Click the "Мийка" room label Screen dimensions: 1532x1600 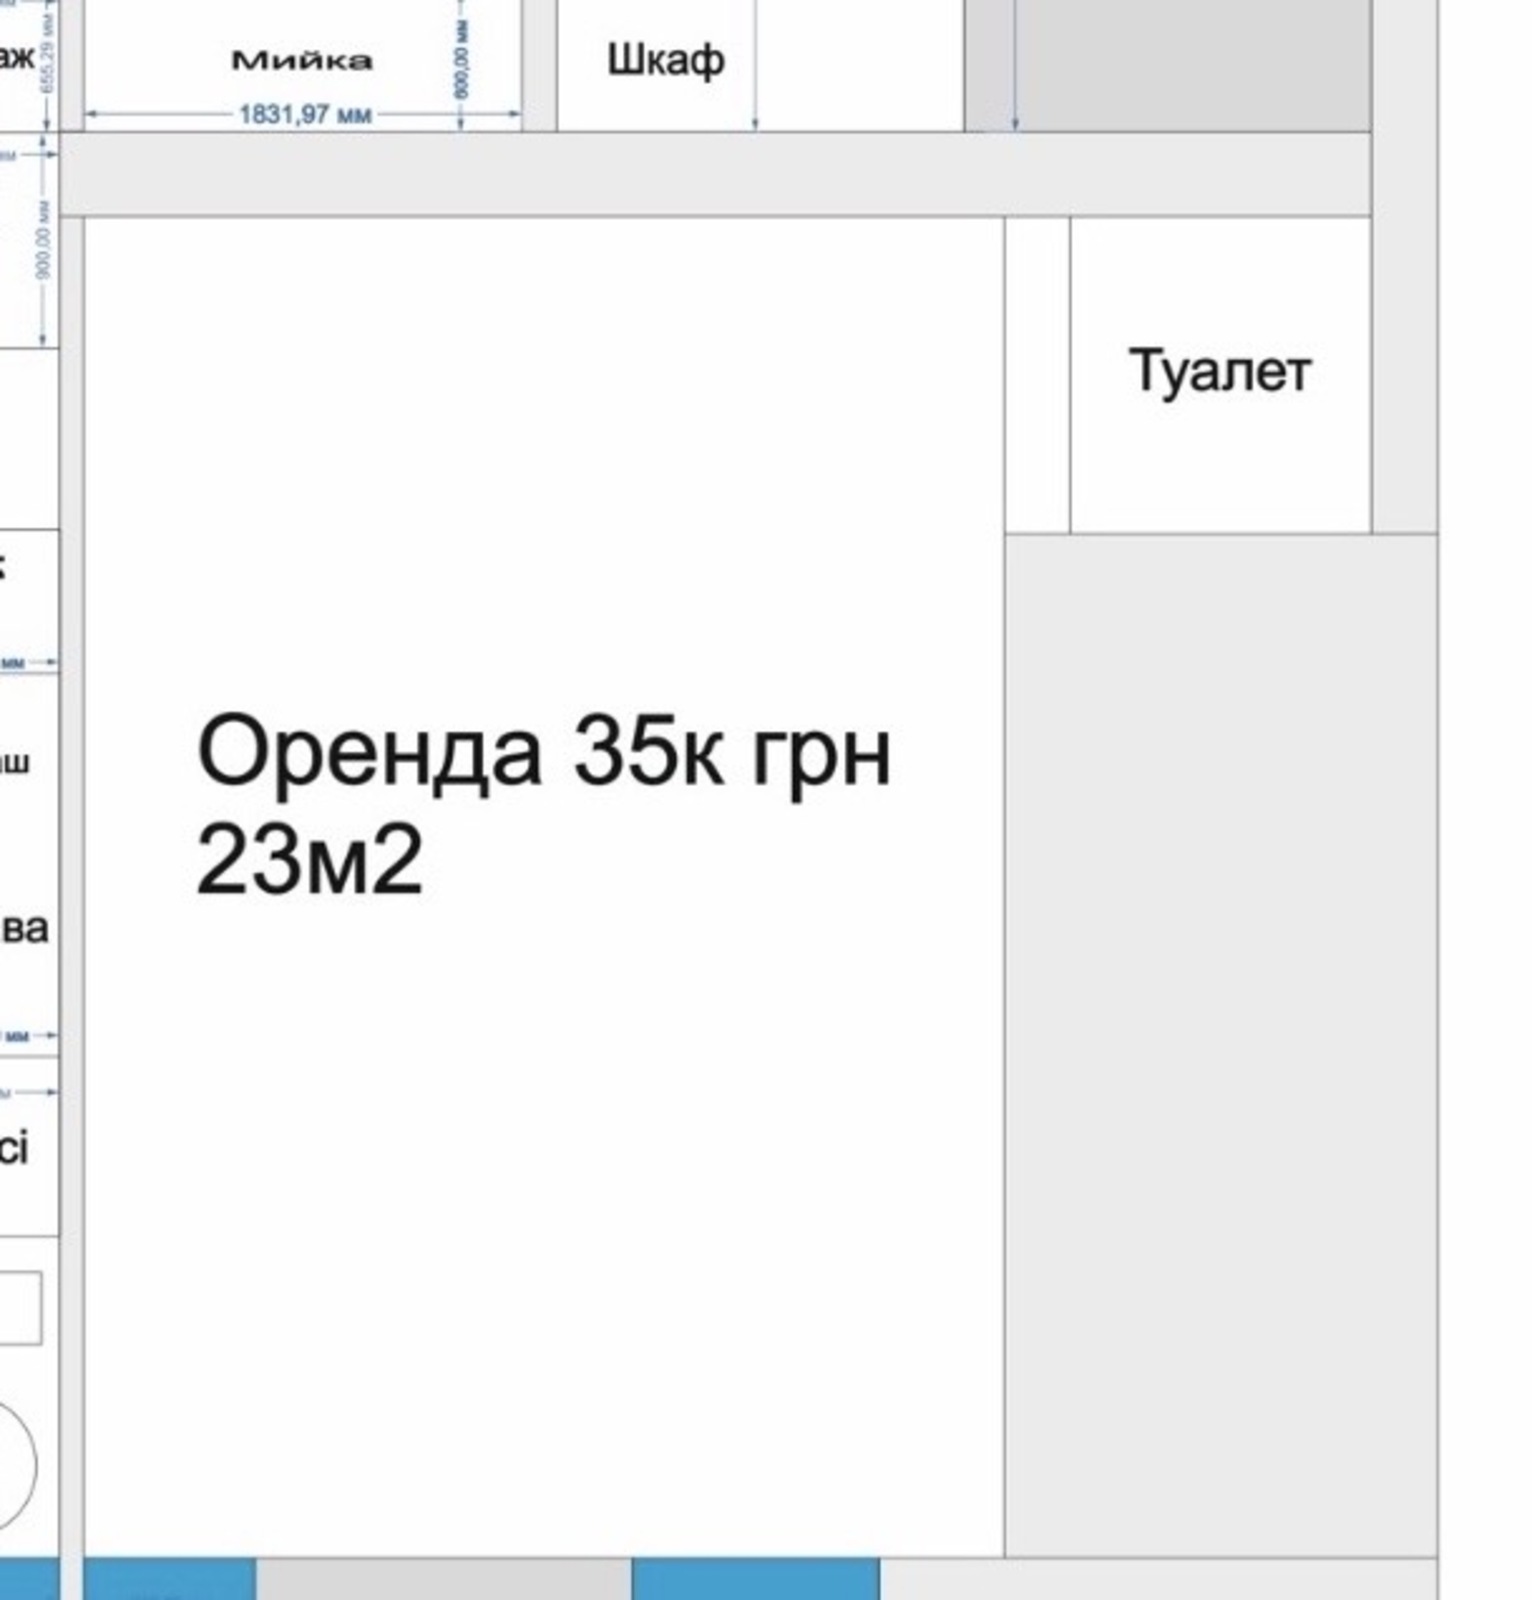click(301, 61)
